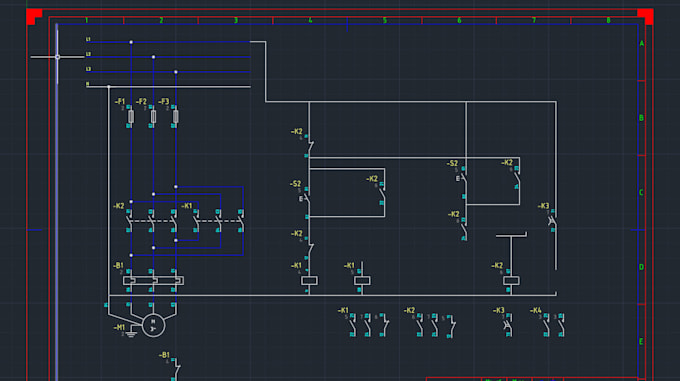
Task: Click row letter C on right border
Action: point(641,192)
